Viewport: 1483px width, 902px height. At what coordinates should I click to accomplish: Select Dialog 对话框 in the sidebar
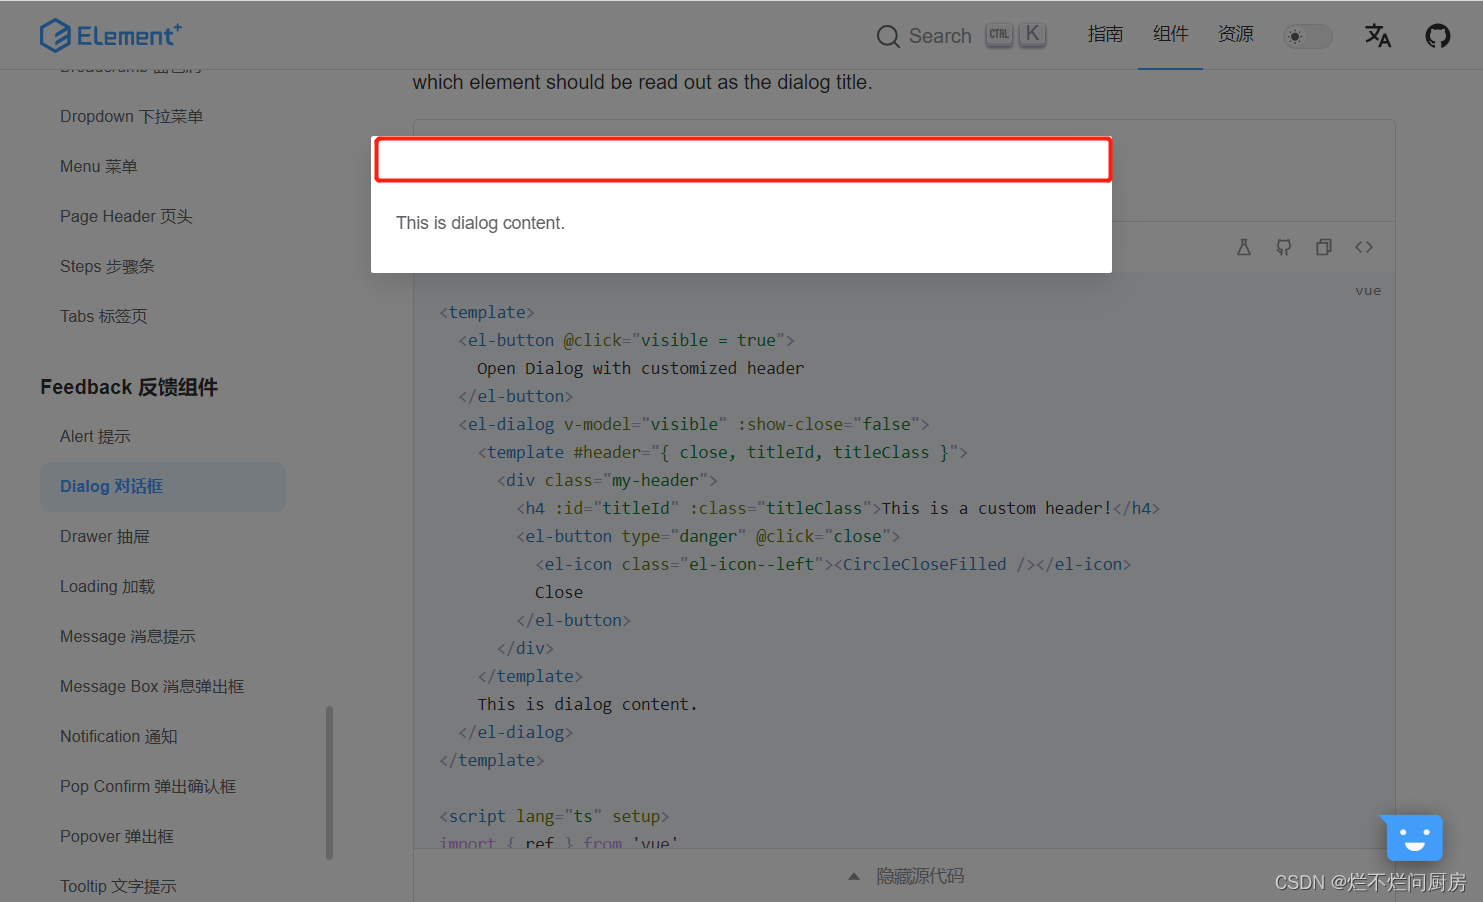pos(110,486)
